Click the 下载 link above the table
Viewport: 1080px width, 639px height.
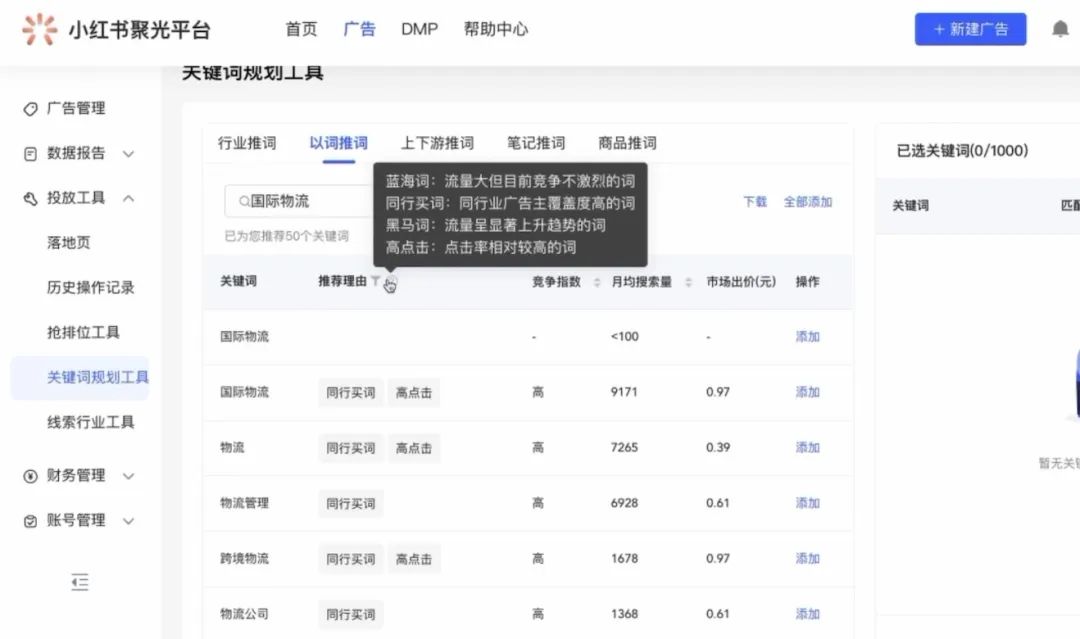click(x=754, y=200)
